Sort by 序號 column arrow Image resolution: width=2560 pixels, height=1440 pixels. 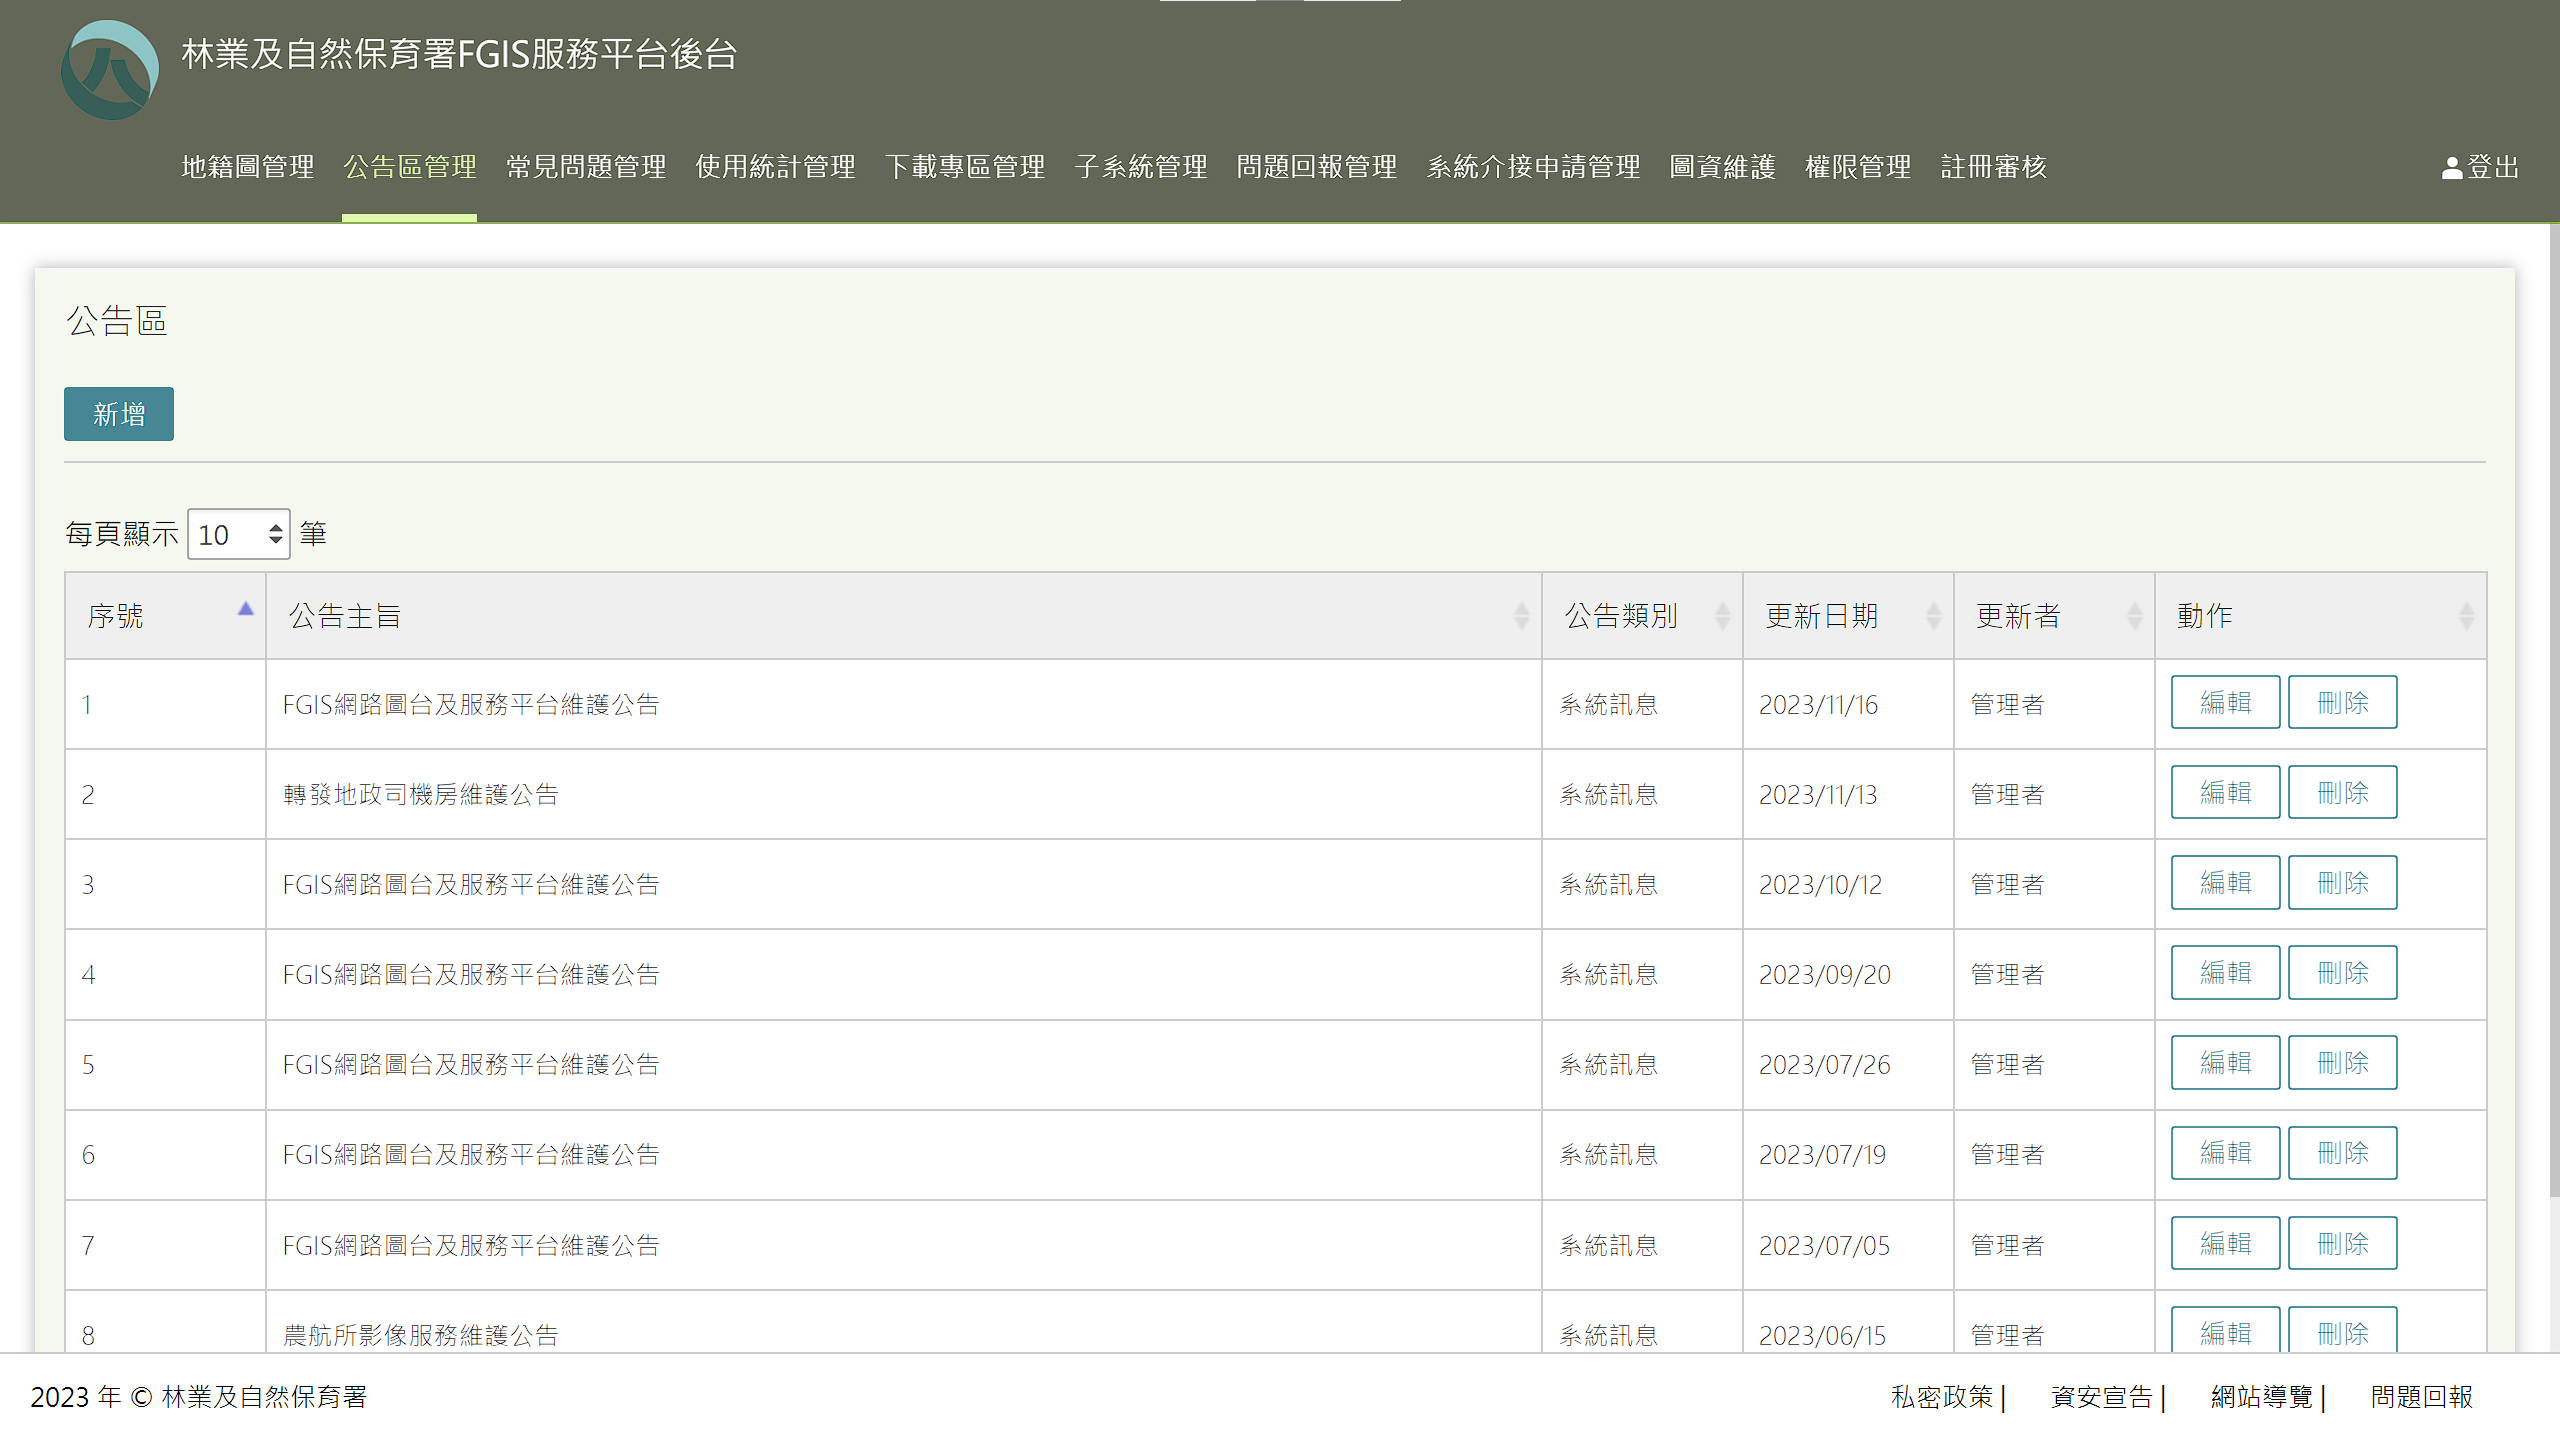click(x=245, y=609)
